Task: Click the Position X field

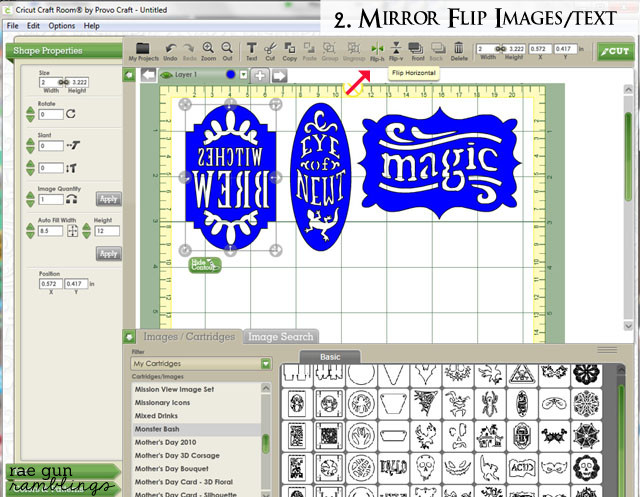Action: click(51, 284)
